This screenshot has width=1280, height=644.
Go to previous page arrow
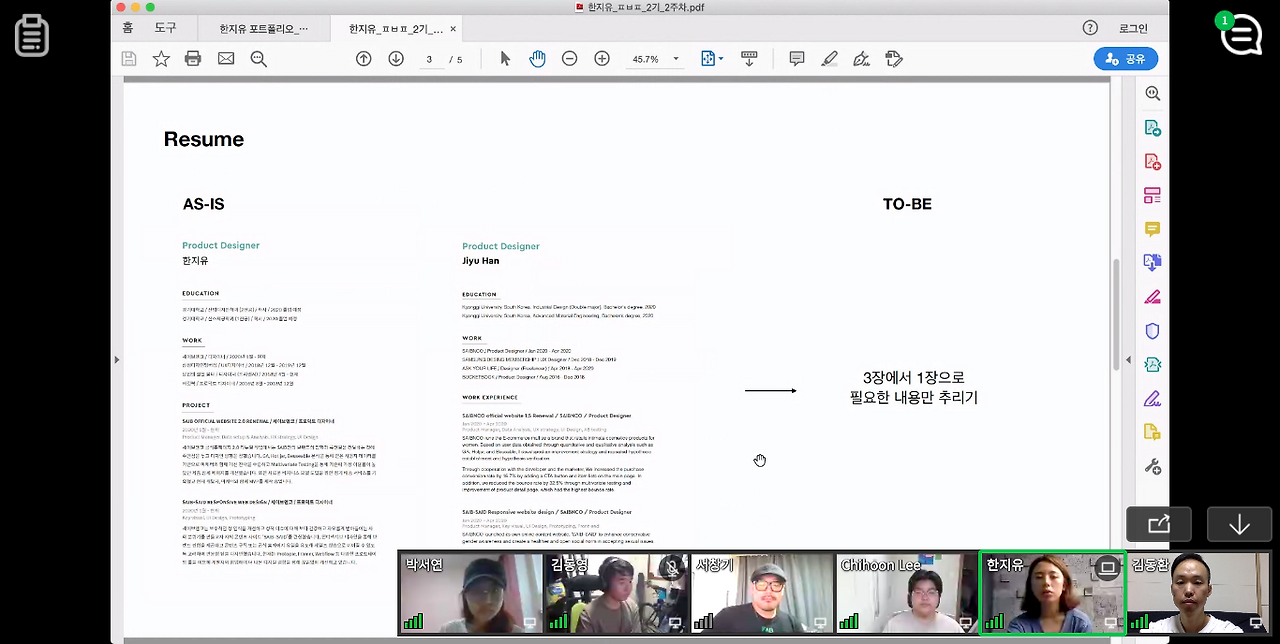[364, 59]
